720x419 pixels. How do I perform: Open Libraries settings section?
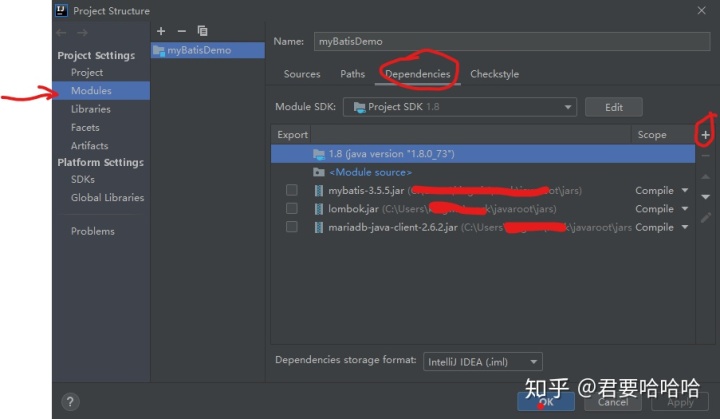pyautogui.click(x=90, y=109)
